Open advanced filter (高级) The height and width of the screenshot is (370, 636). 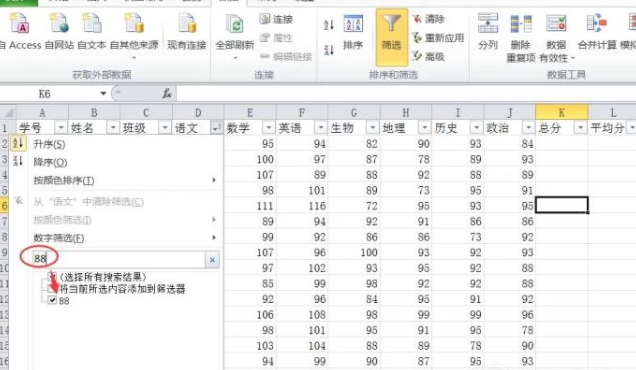[428, 56]
